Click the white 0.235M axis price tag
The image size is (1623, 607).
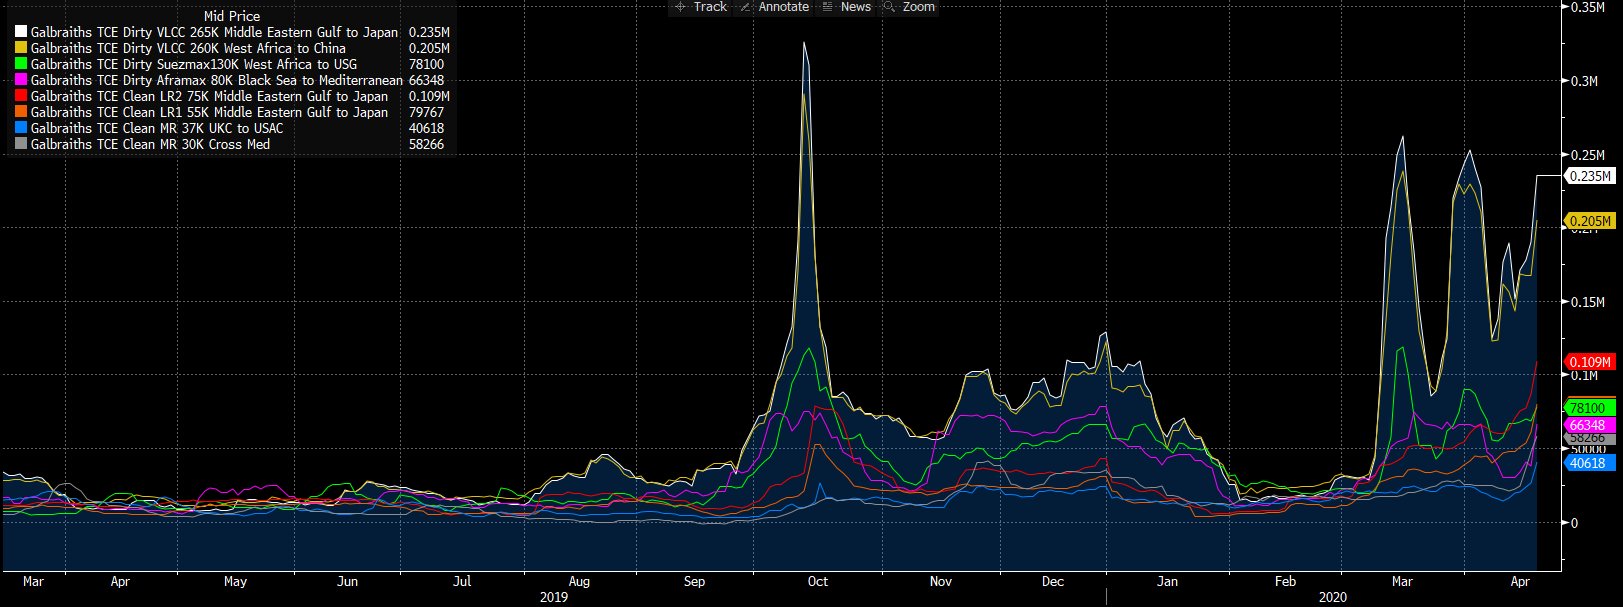tap(1588, 176)
